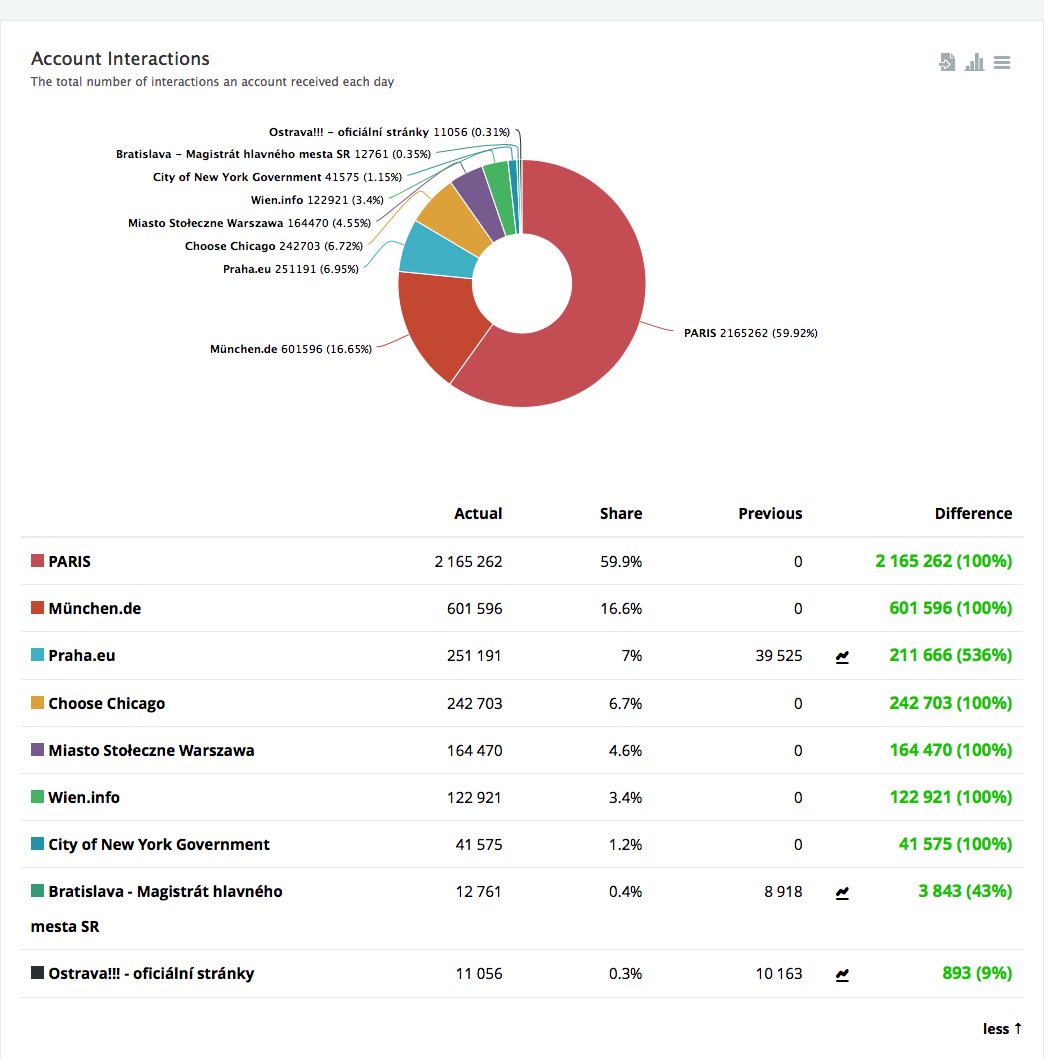1044x1058 pixels.
Task: Click Wien.info 122921 chart label
Action: click(x=317, y=200)
